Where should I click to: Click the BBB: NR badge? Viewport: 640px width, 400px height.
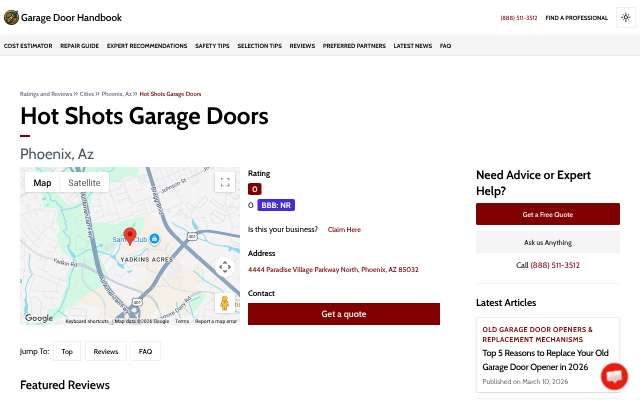pyautogui.click(x=276, y=205)
